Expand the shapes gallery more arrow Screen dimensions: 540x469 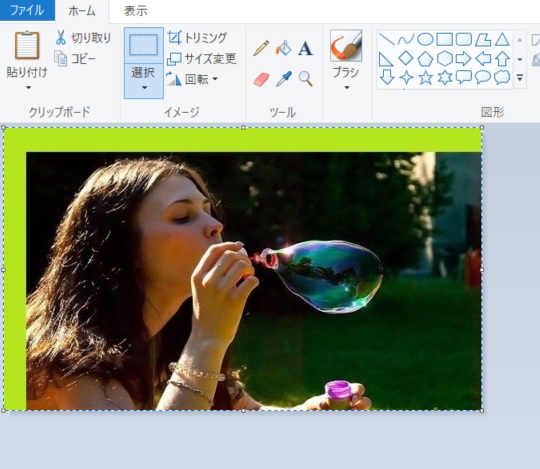click(x=520, y=78)
